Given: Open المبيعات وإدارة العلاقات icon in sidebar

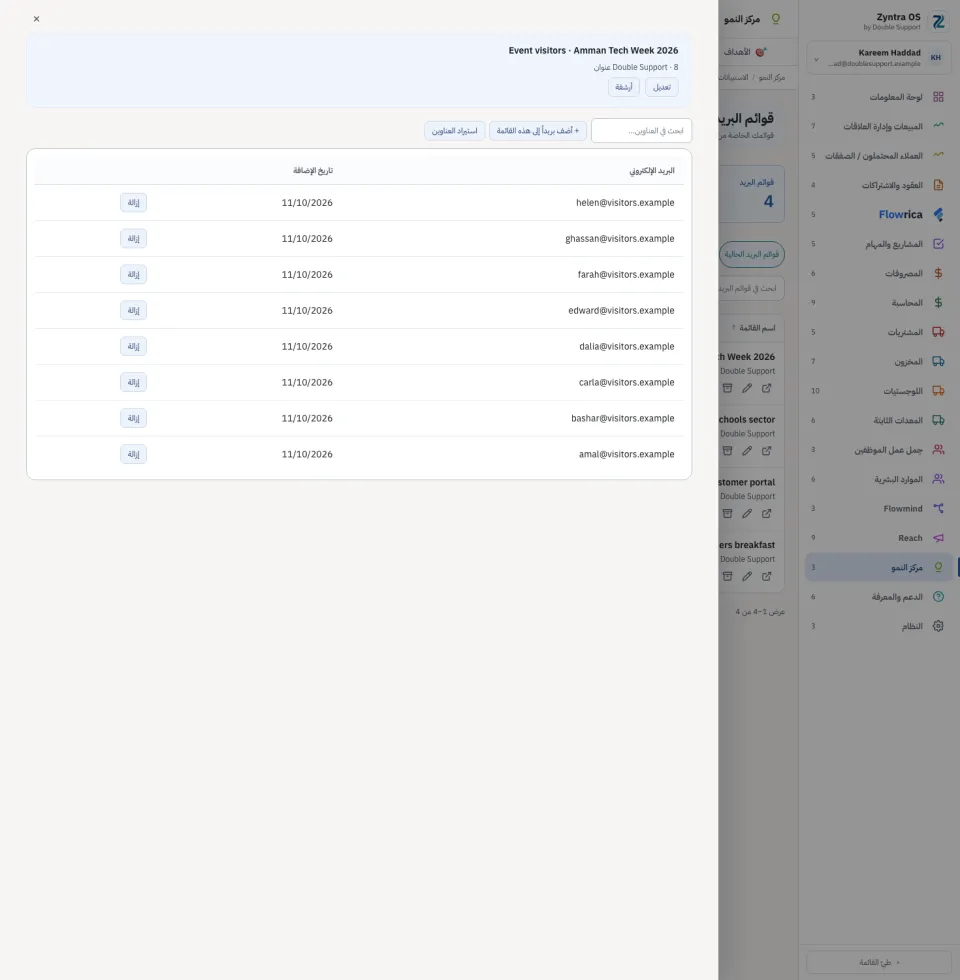Looking at the screenshot, I should tap(938, 126).
